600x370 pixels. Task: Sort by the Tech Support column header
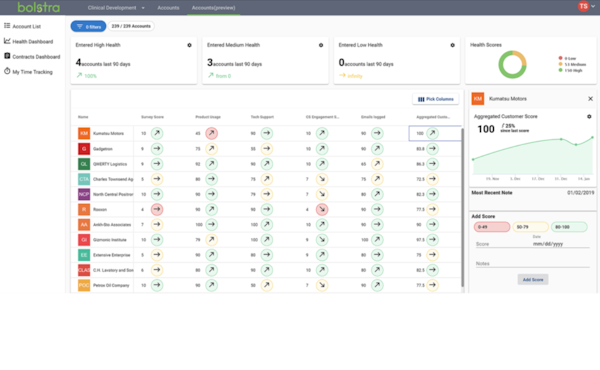point(262,117)
